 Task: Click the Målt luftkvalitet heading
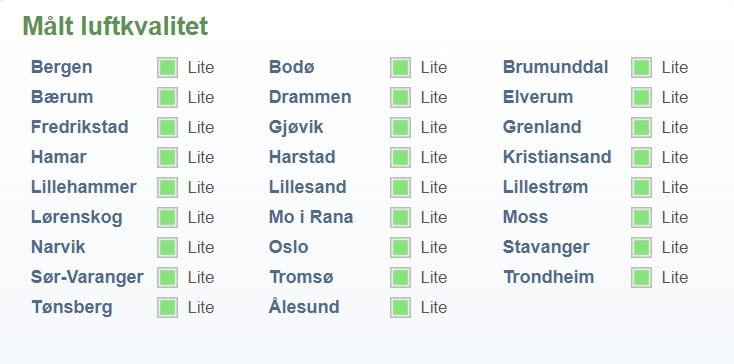tap(115, 26)
